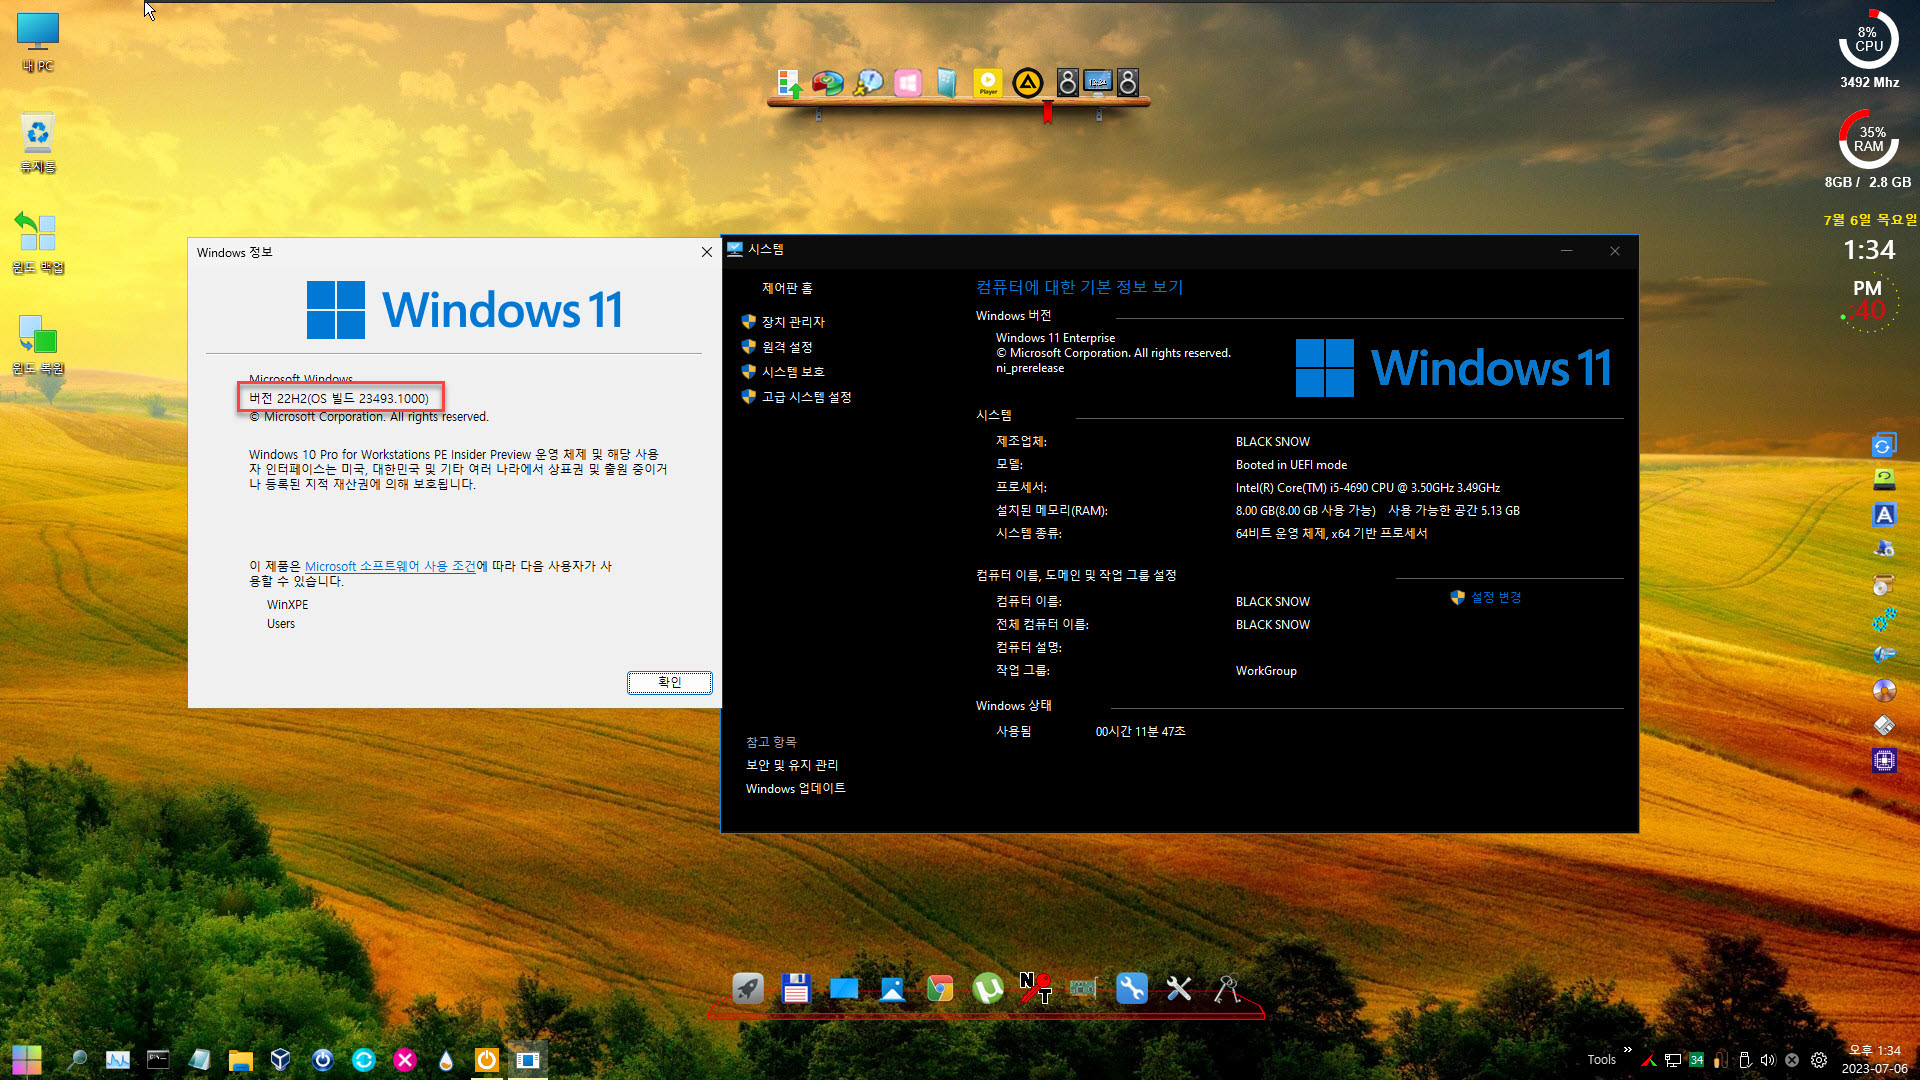The width and height of the screenshot is (1920, 1080).
Task: Open the Microsoft 소프트웨어 사용 조건 link
Action: pyautogui.click(x=390, y=566)
